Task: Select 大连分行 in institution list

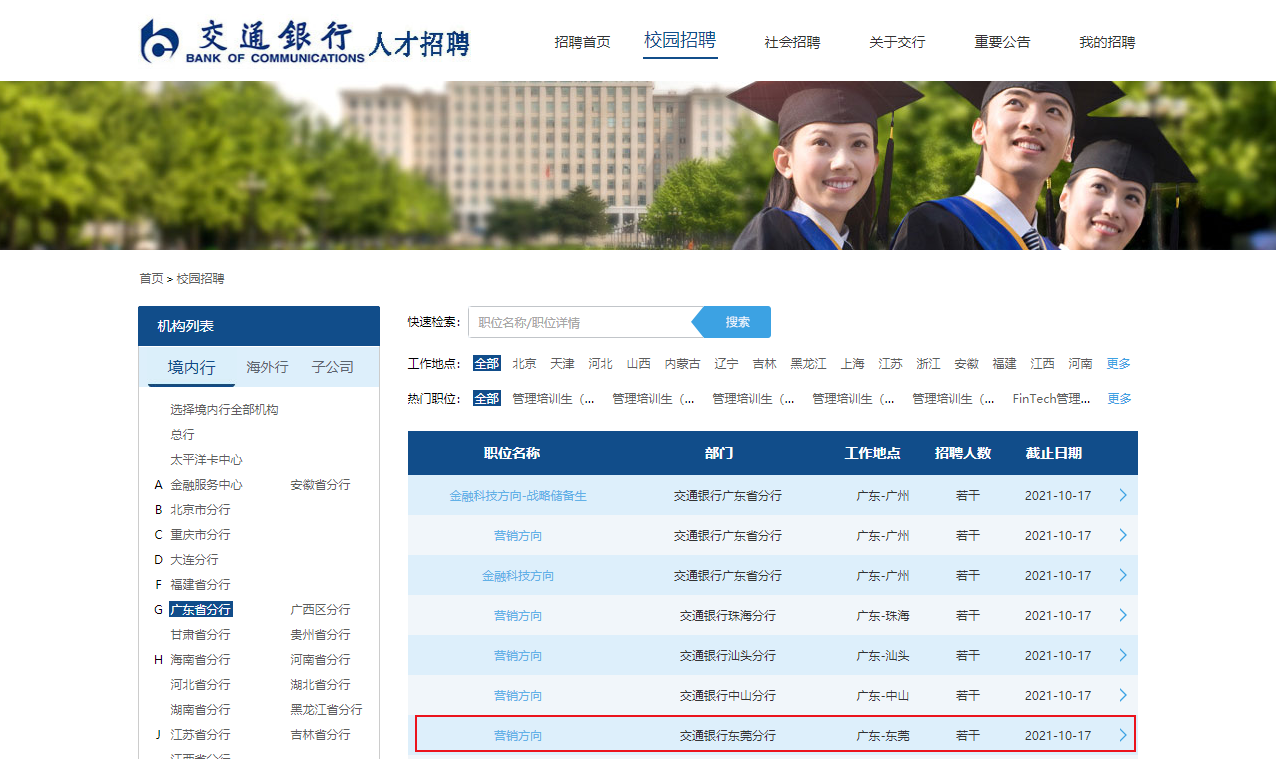Action: [194, 560]
